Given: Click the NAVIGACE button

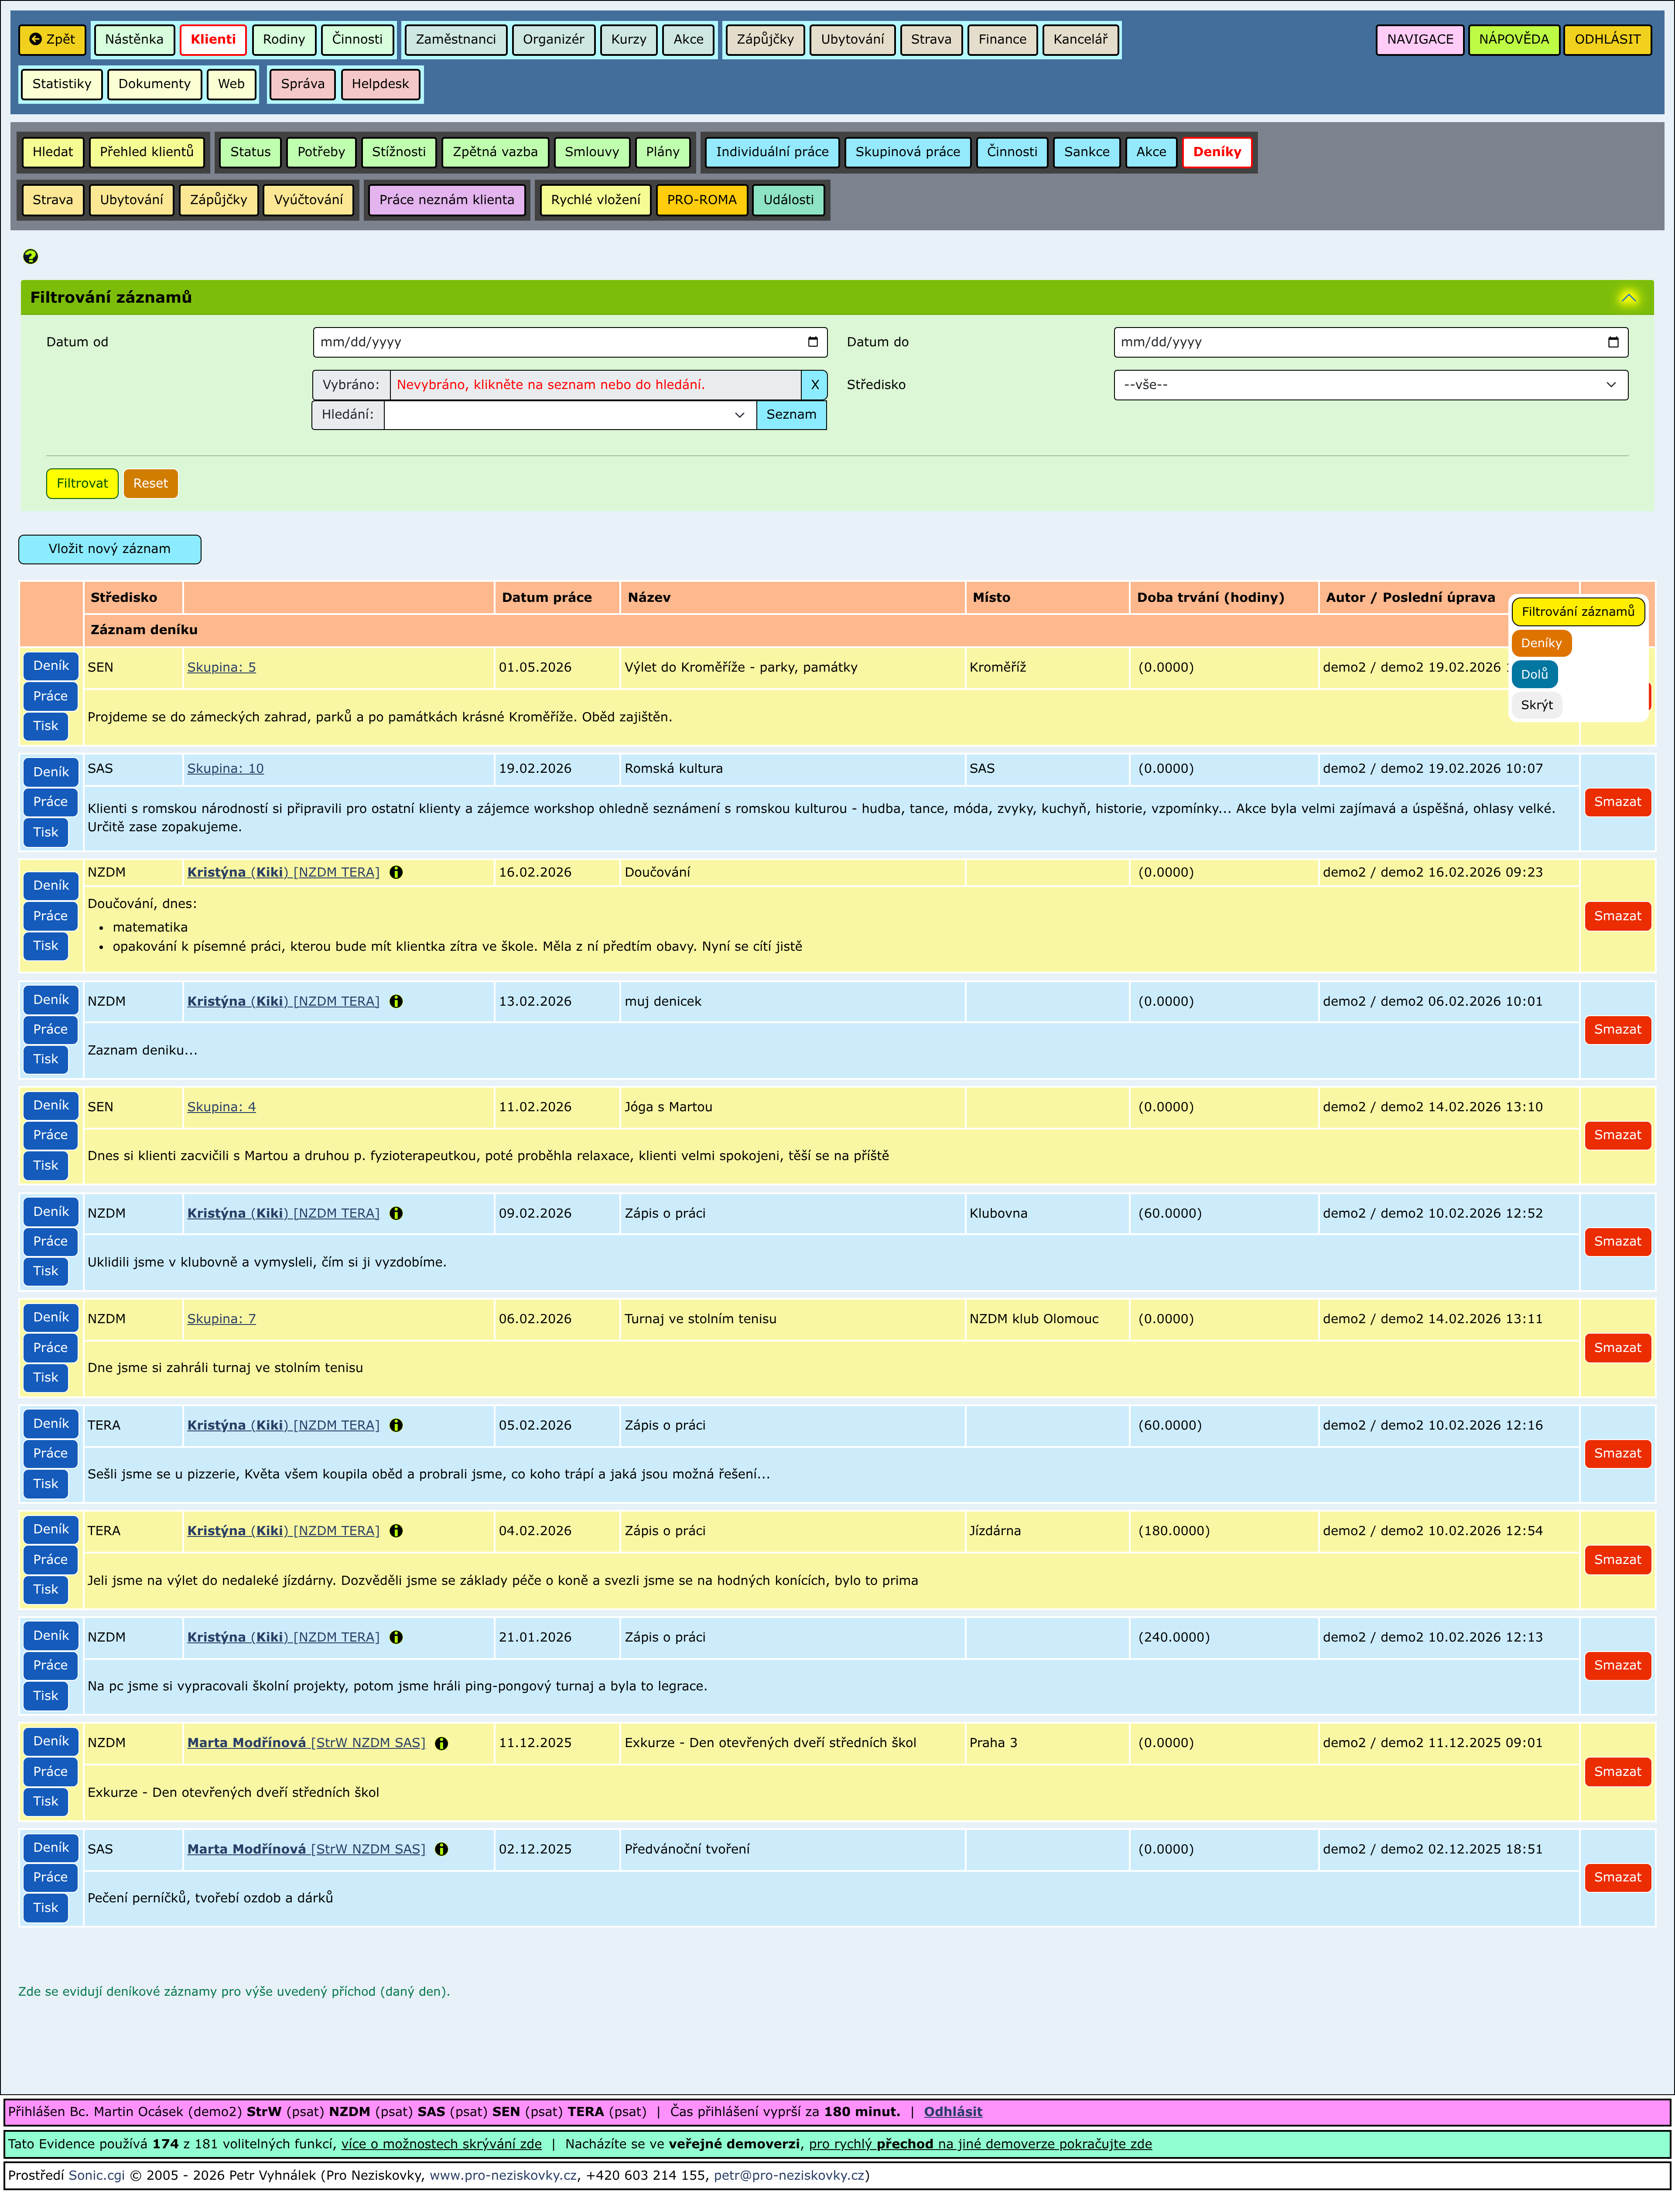Looking at the screenshot, I should coord(1420,40).
